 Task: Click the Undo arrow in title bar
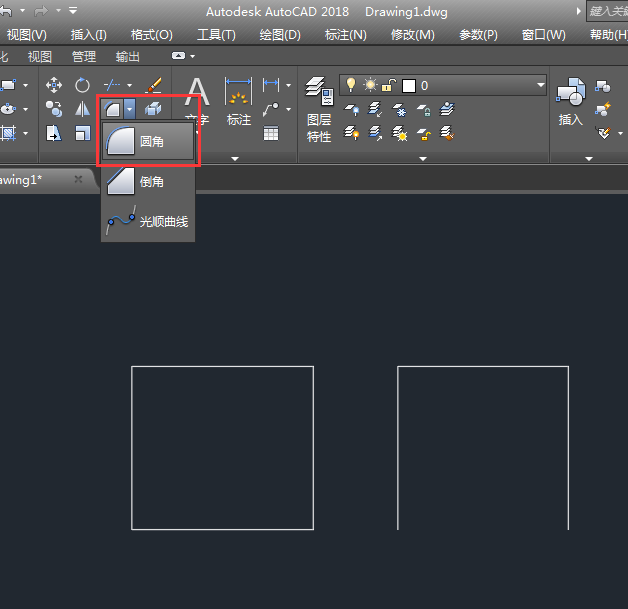[x=6, y=11]
